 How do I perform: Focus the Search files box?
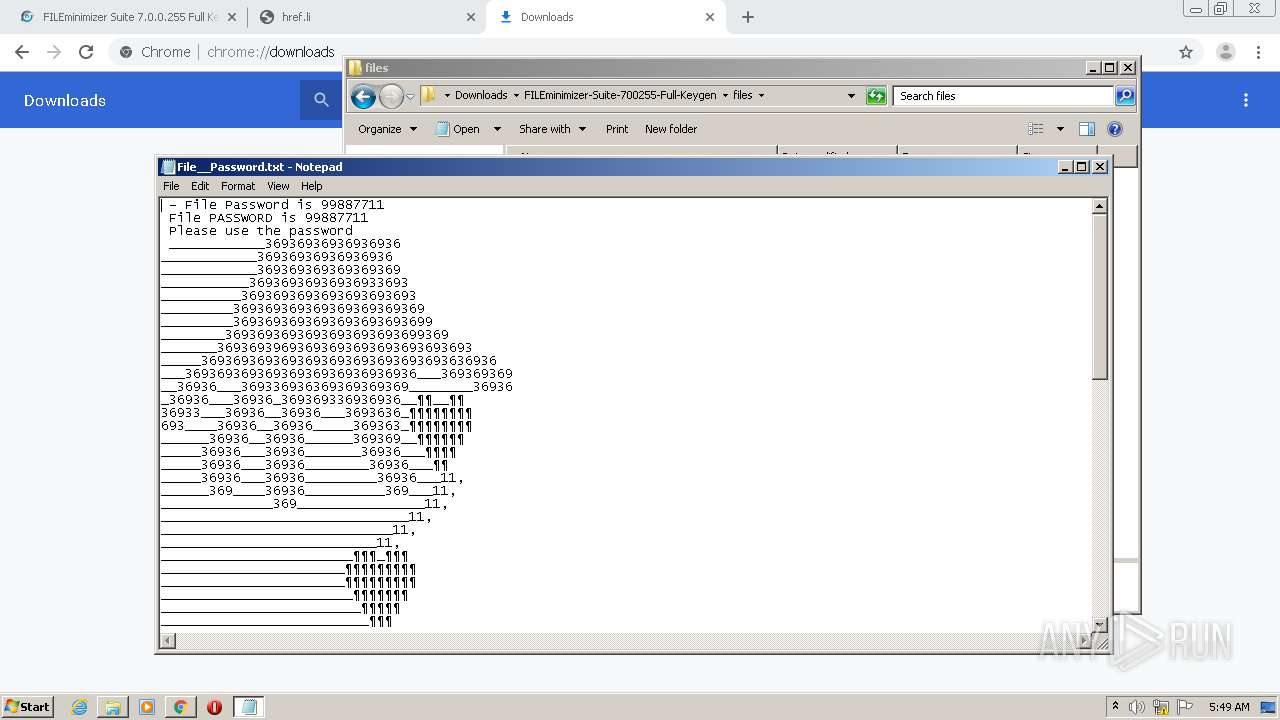(1003, 96)
